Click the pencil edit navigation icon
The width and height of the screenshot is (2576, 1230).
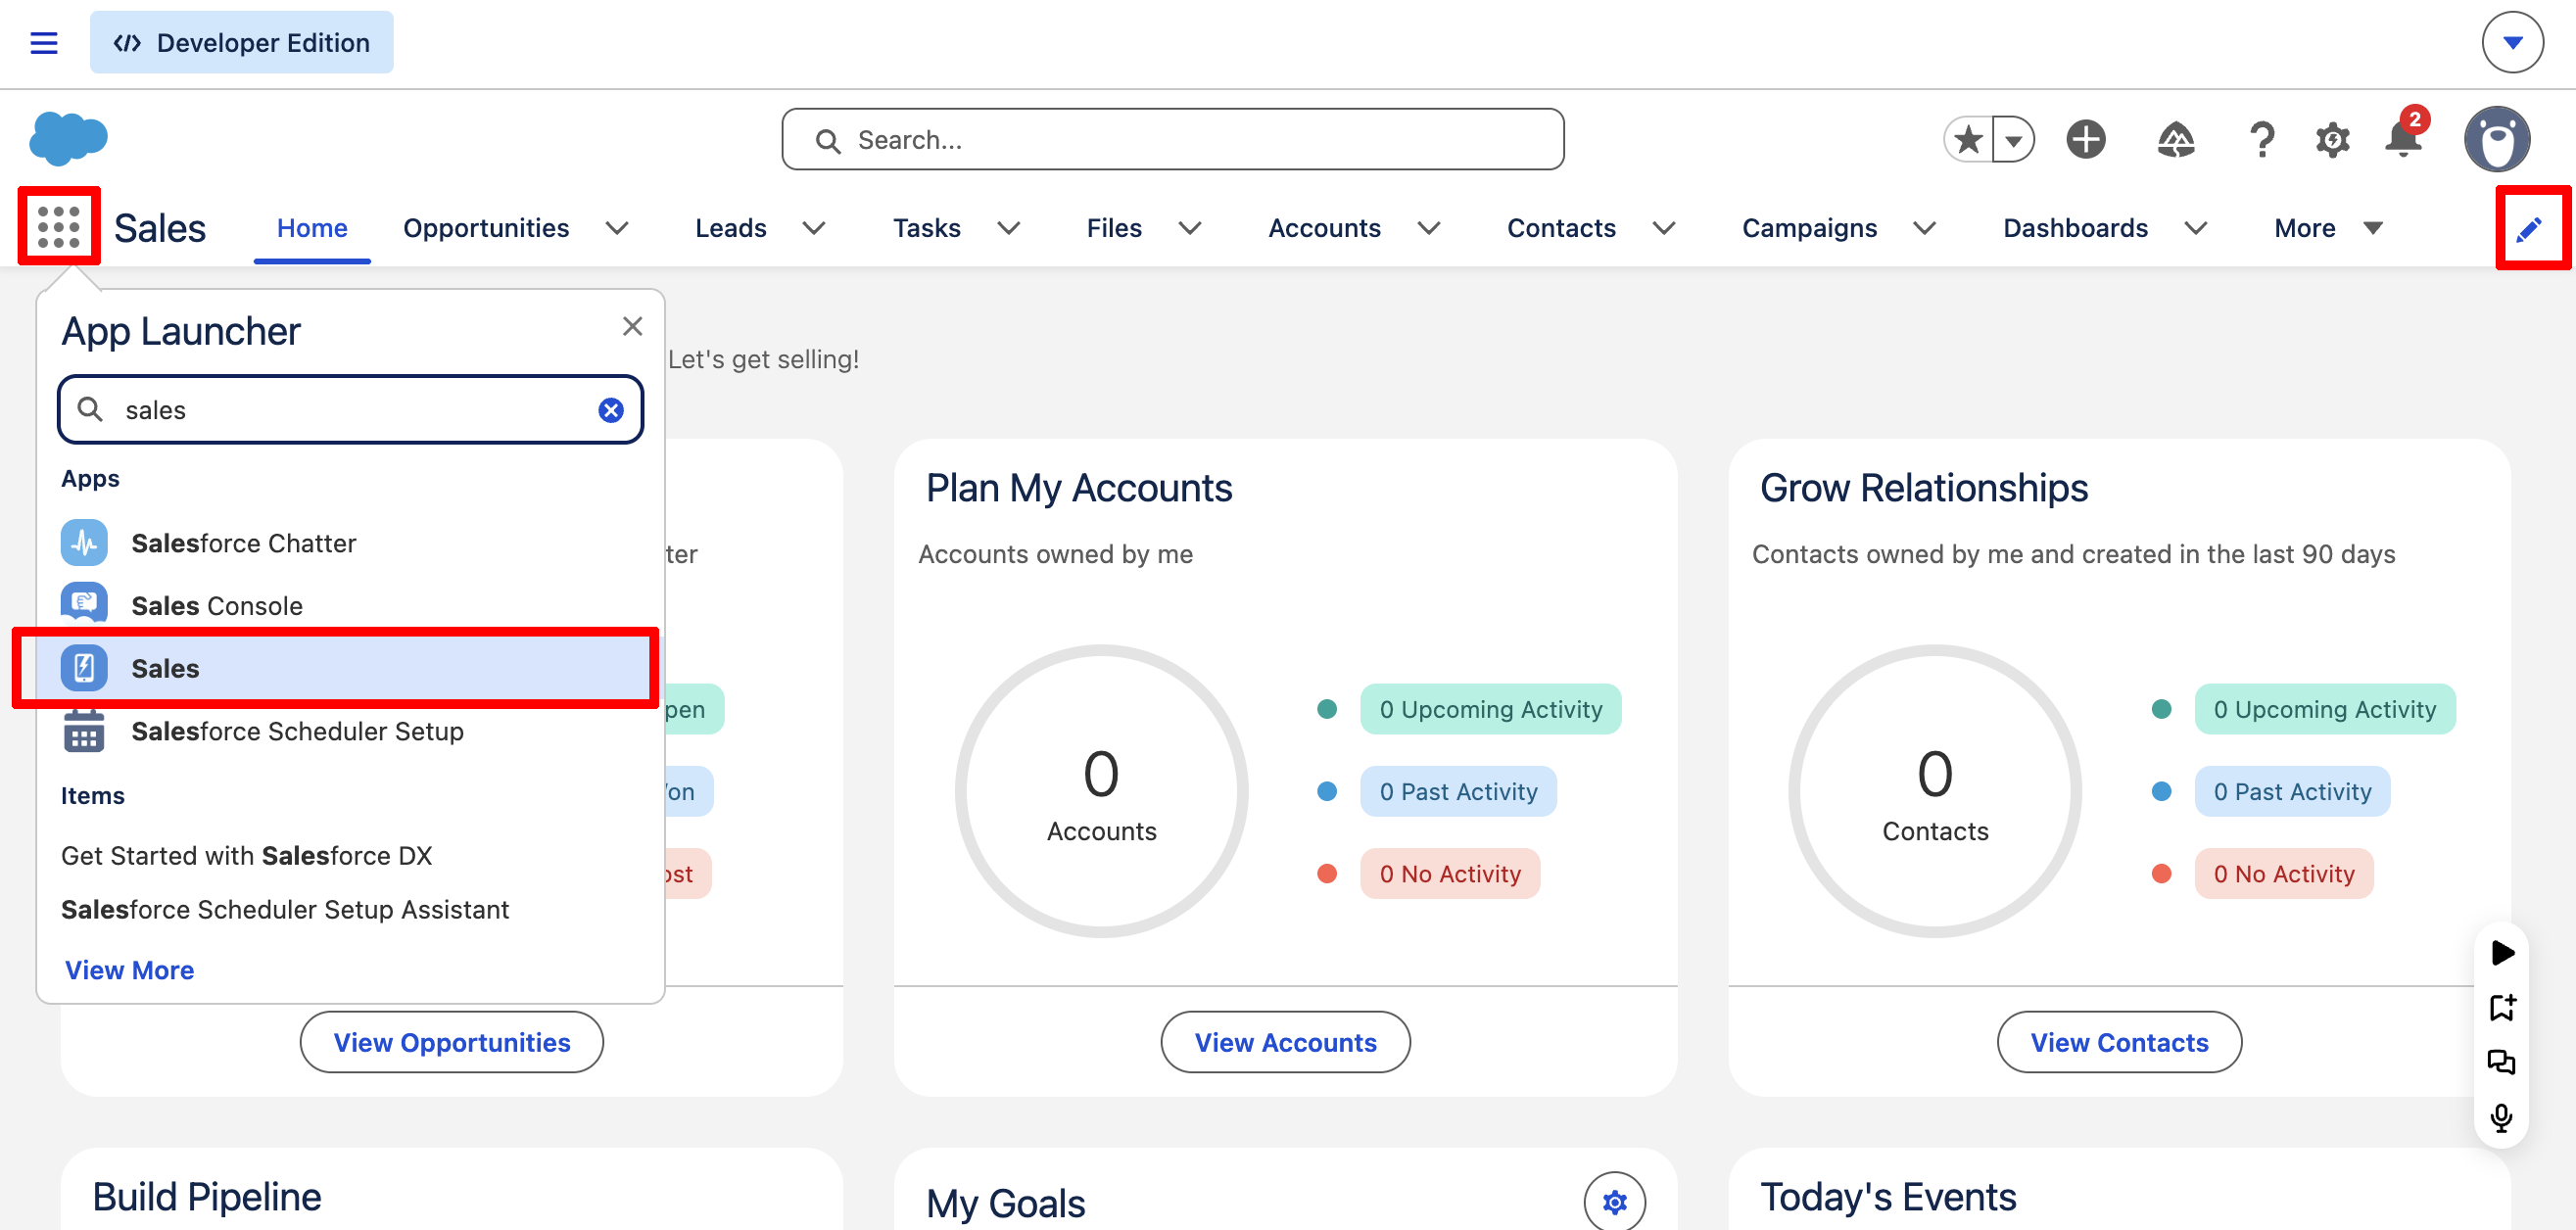[x=2530, y=228]
